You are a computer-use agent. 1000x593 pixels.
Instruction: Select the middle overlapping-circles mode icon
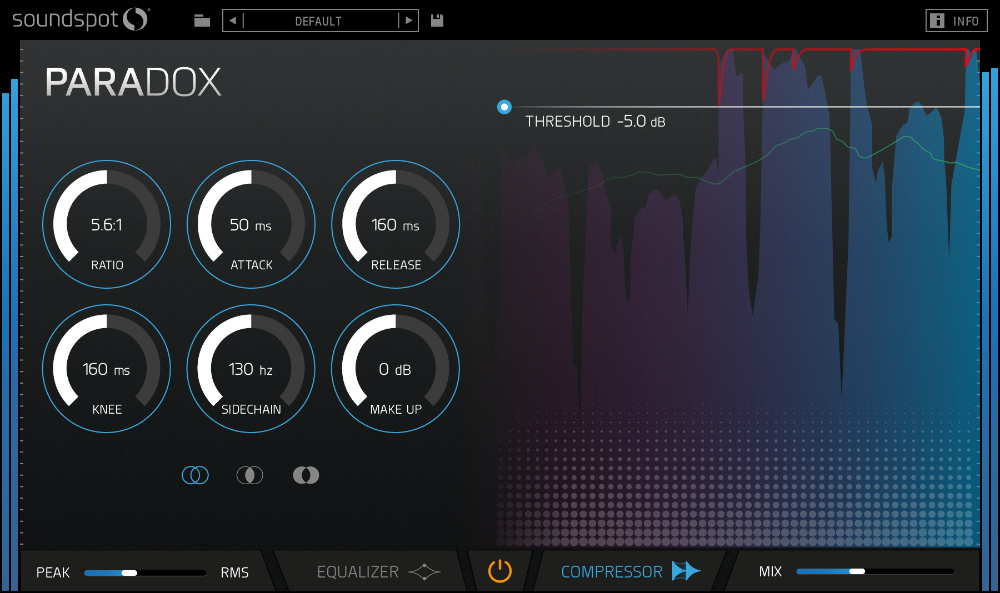[250, 475]
